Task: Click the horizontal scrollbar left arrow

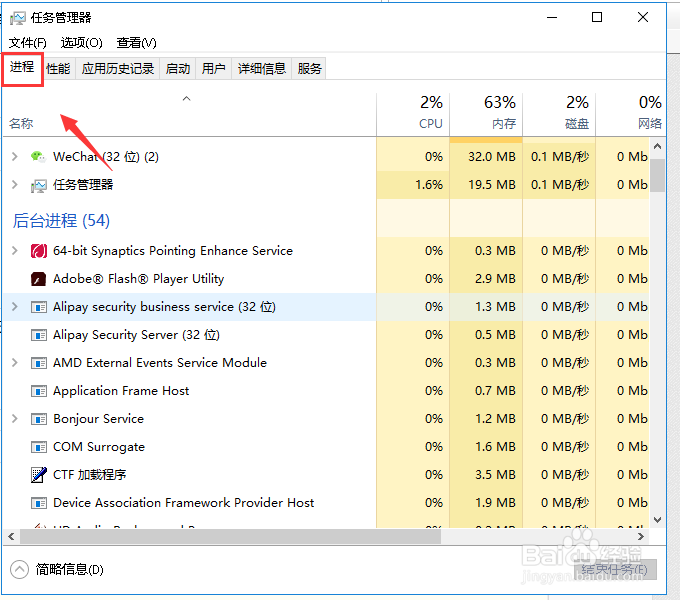Action: [12, 537]
